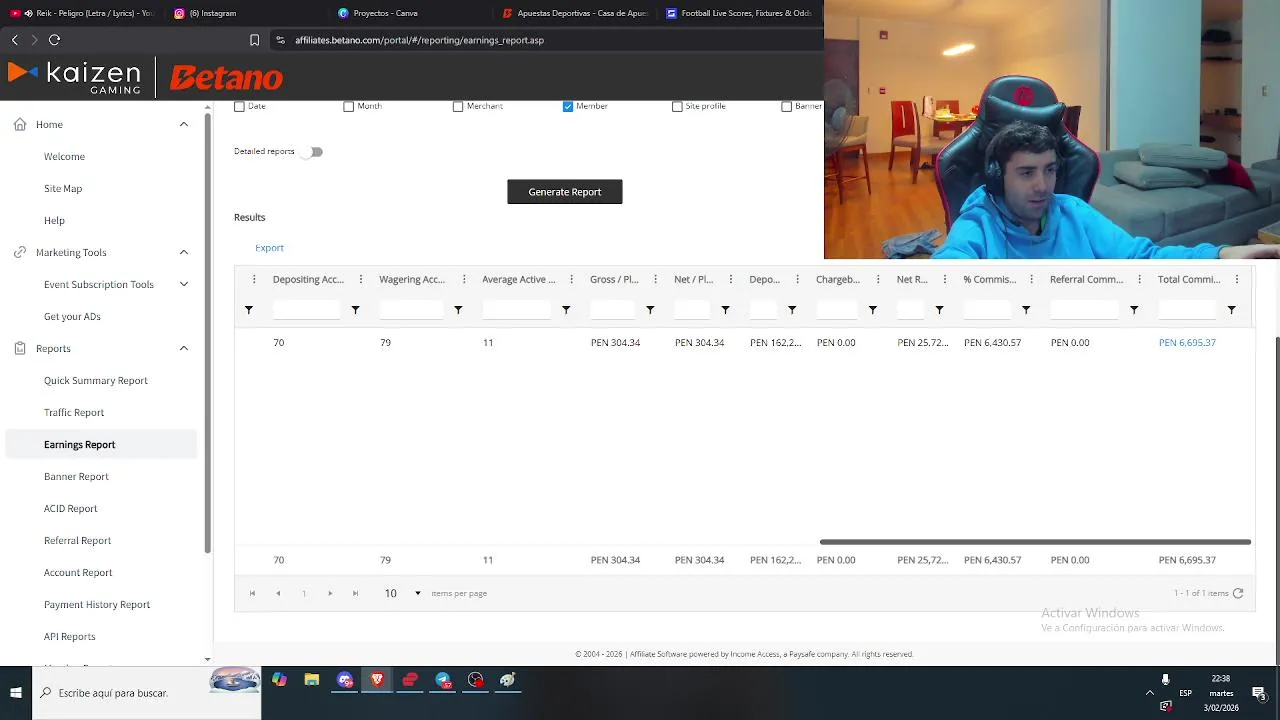
Task: Go back with browser back arrow
Action: coord(14,40)
